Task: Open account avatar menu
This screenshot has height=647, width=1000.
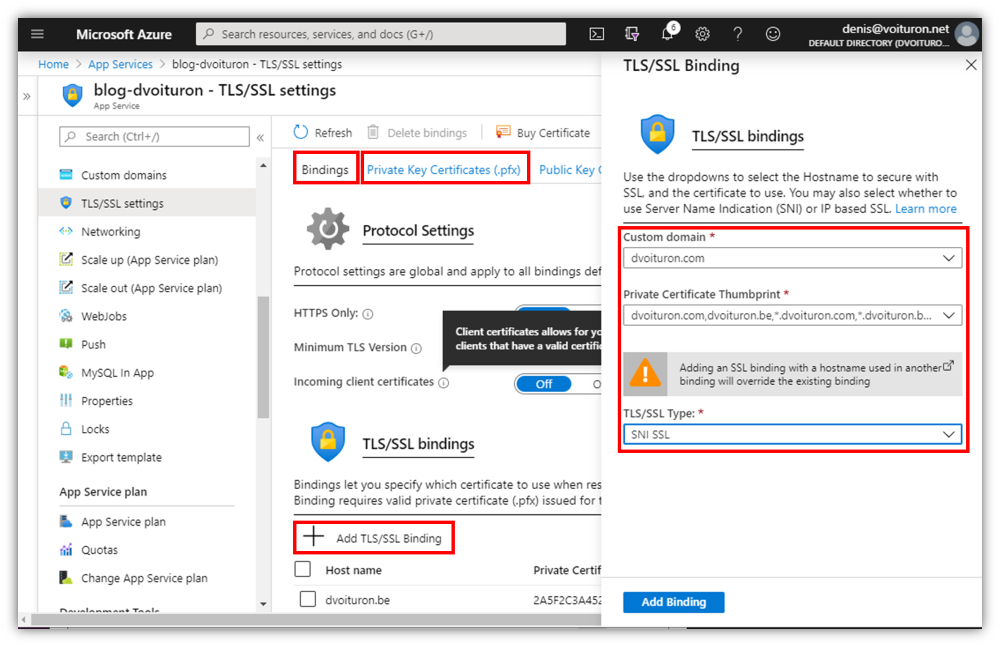Action: coord(967,34)
